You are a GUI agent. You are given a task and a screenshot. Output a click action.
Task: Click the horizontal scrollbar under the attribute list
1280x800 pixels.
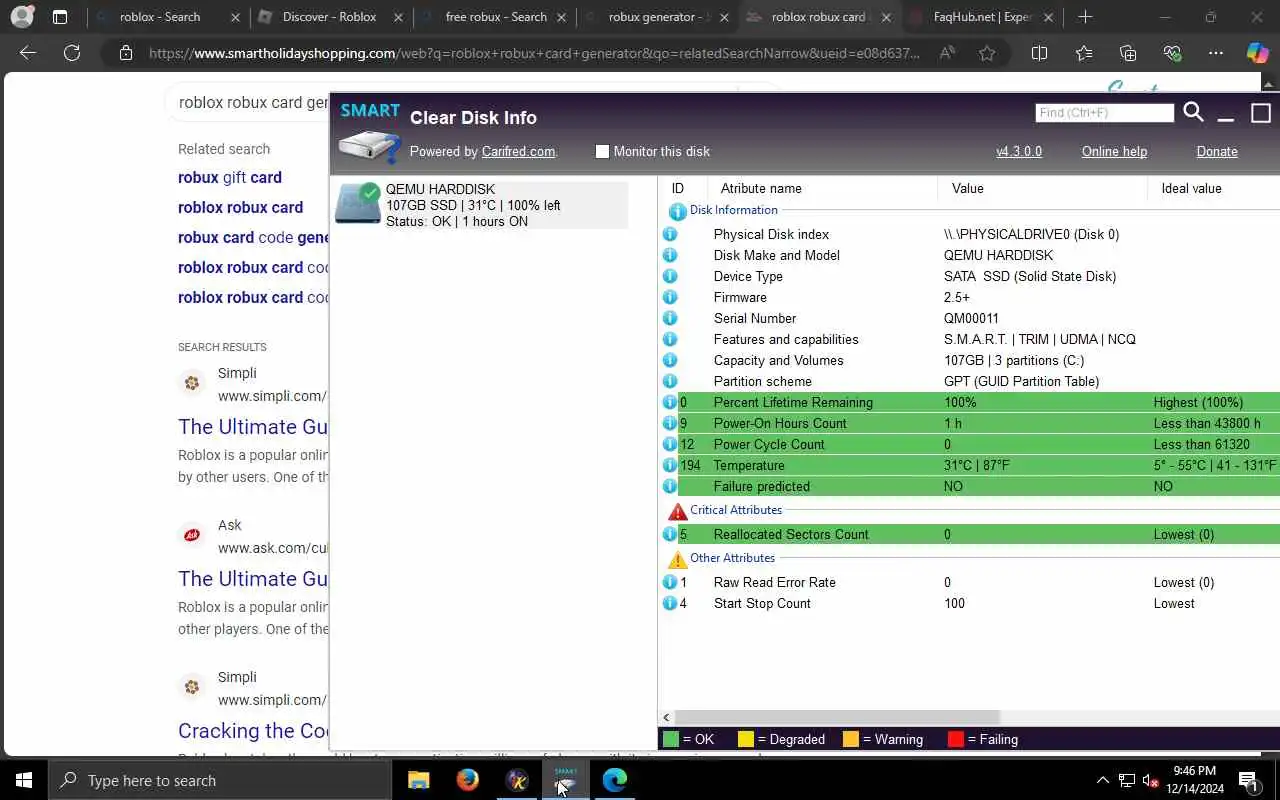point(836,717)
